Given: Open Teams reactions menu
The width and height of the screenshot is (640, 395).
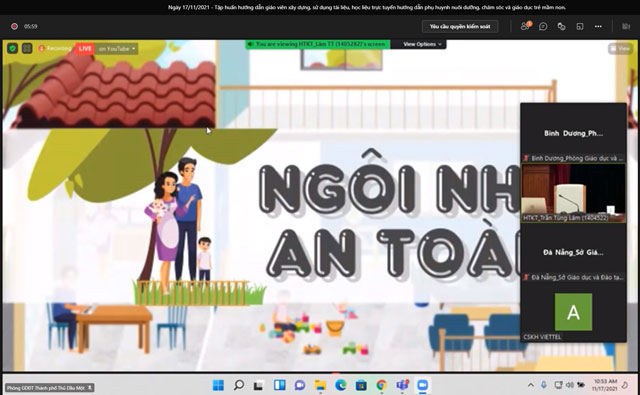Looking at the screenshot, I should coord(561,27).
